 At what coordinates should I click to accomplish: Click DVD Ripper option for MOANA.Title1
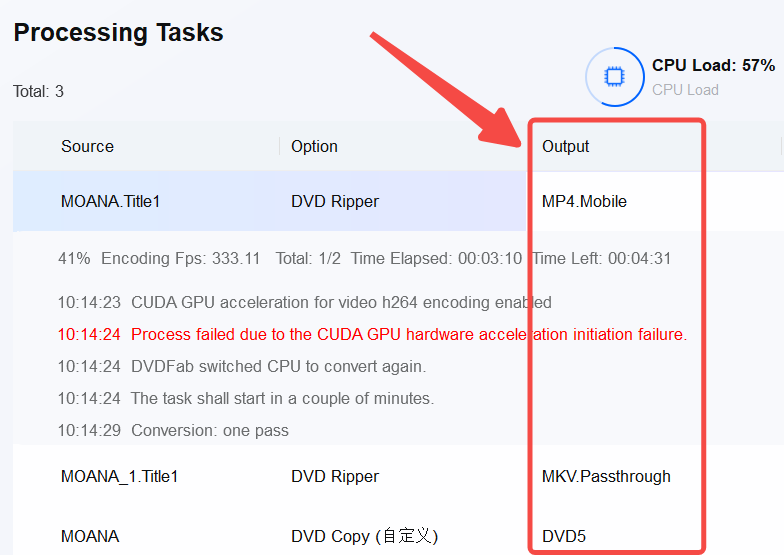click(335, 201)
